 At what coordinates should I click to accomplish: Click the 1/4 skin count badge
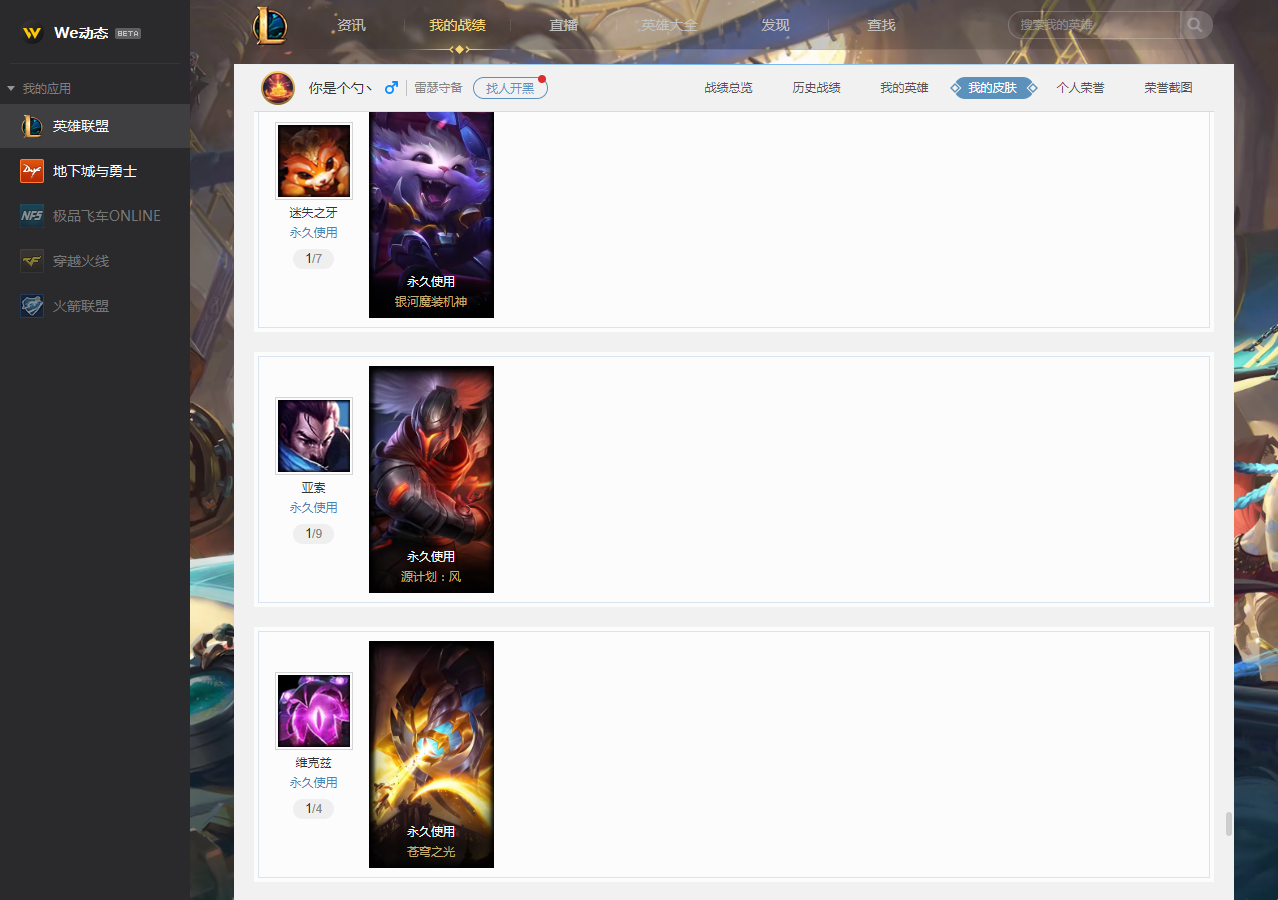coord(314,809)
